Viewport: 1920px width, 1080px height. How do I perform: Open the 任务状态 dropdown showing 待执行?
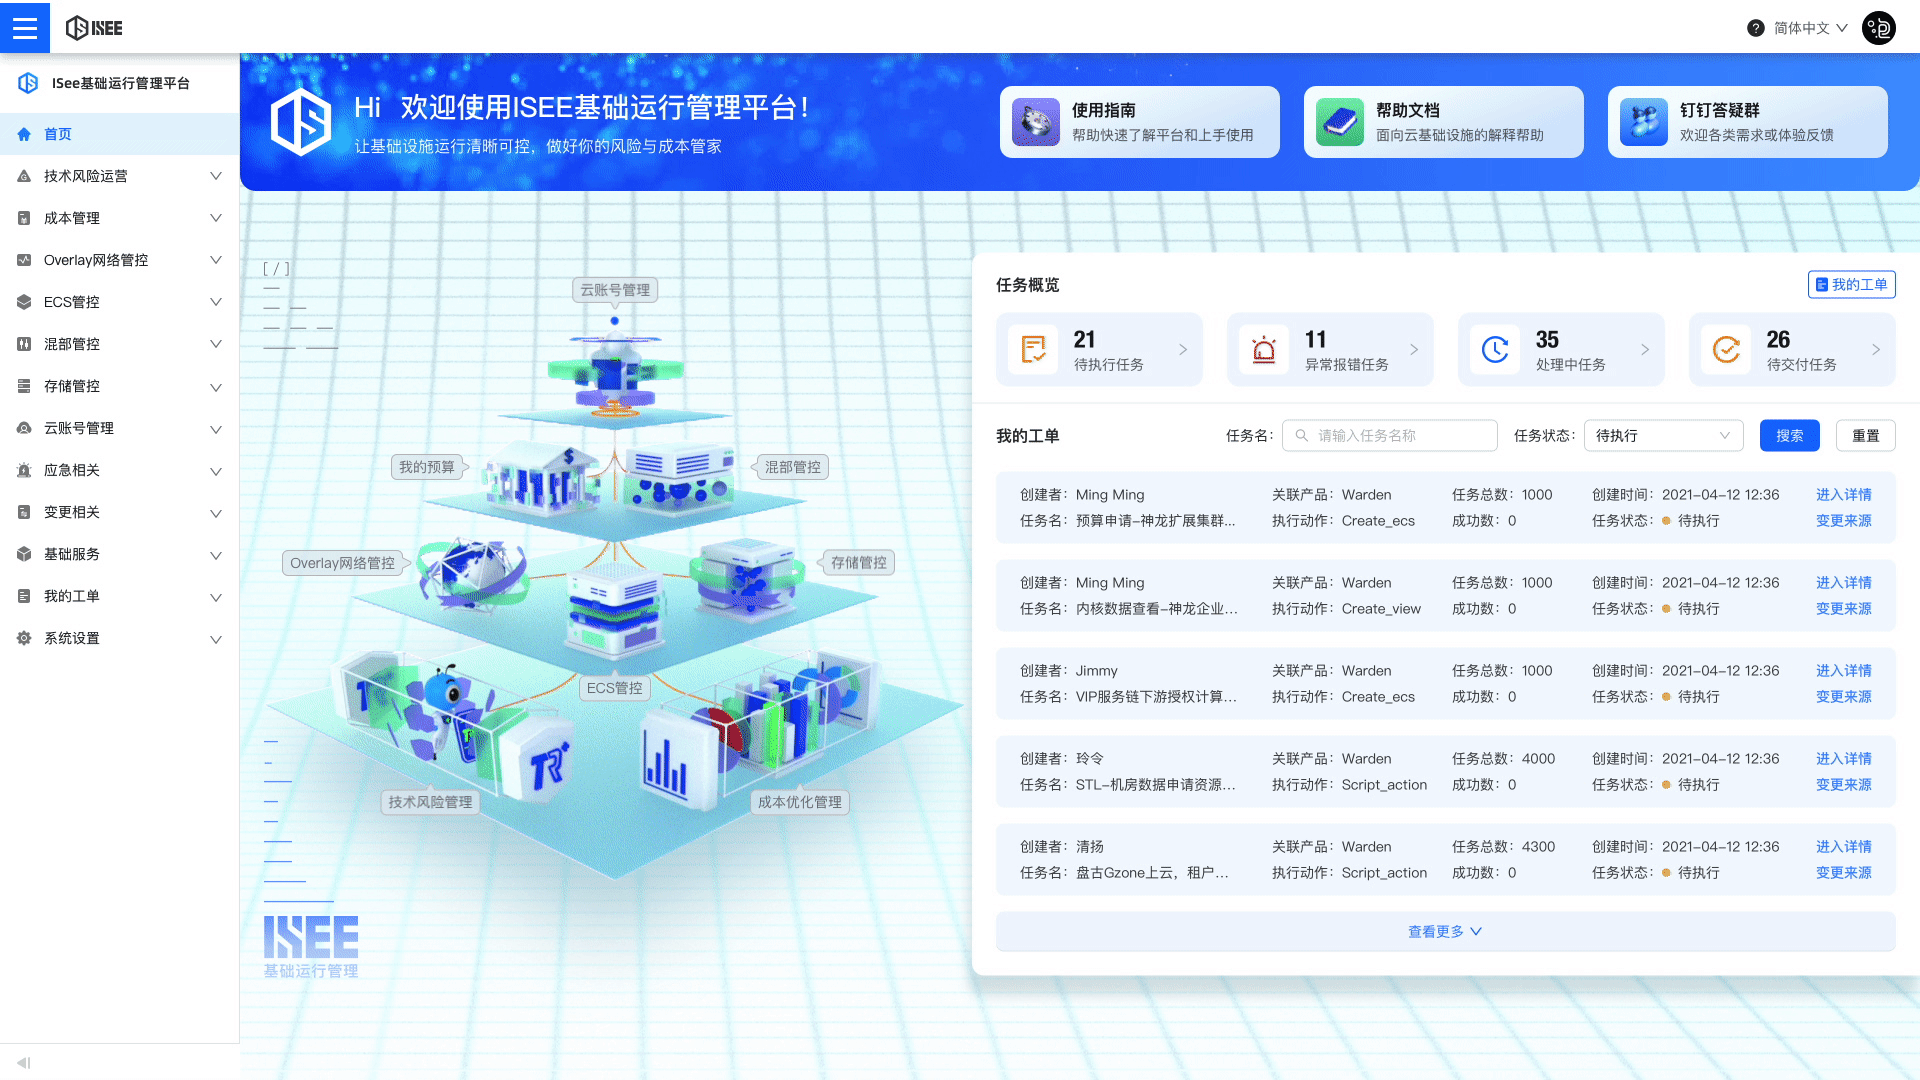coord(1662,435)
